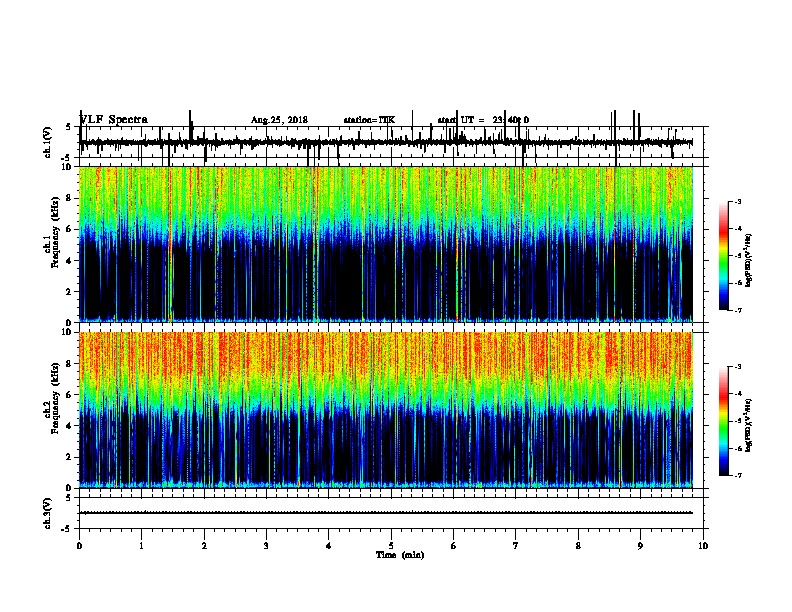This screenshot has width=792, height=612.
Task: Click the time axis tick label "9"
Action: [x=640, y=546]
